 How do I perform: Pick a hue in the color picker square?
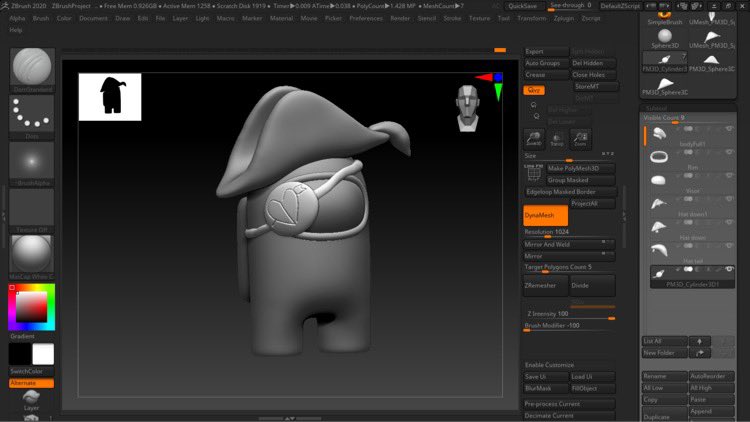(32, 307)
